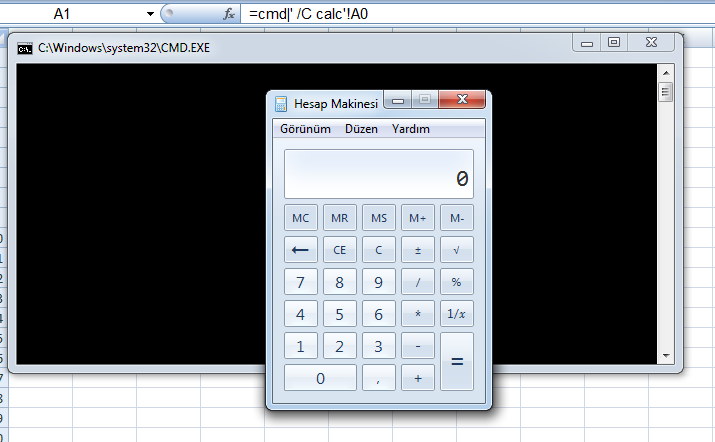Click the CMD.EXE window system icon
The image size is (715, 442).
pyautogui.click(x=25, y=48)
